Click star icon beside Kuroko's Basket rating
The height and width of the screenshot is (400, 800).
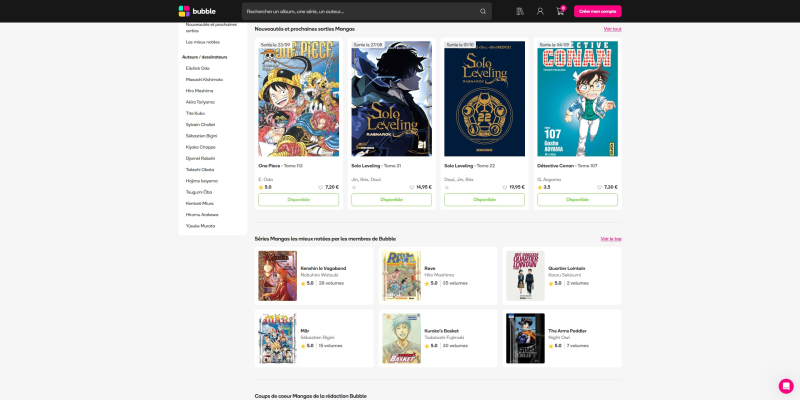click(427, 346)
